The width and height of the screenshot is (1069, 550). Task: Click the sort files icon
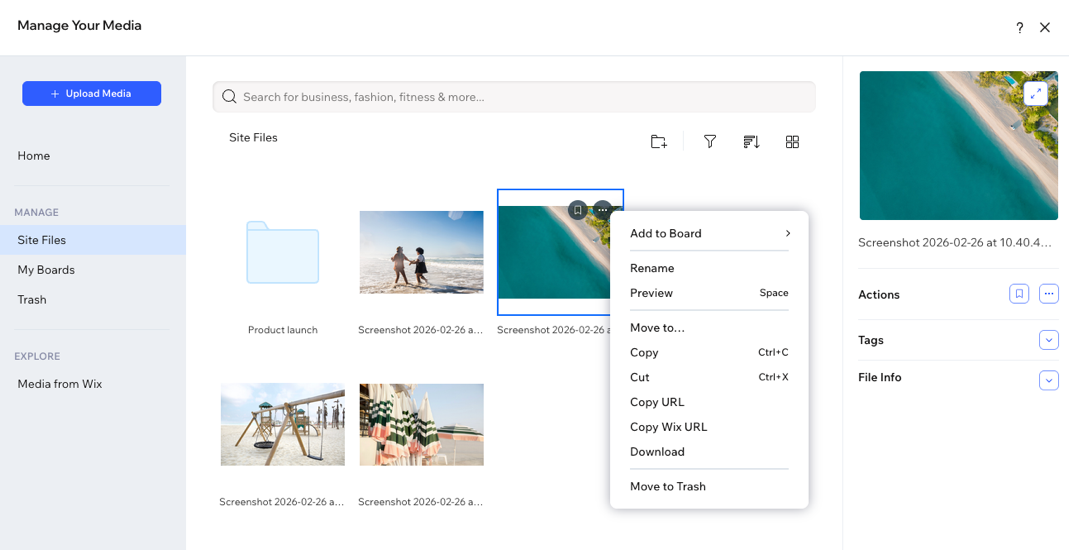[x=751, y=142]
